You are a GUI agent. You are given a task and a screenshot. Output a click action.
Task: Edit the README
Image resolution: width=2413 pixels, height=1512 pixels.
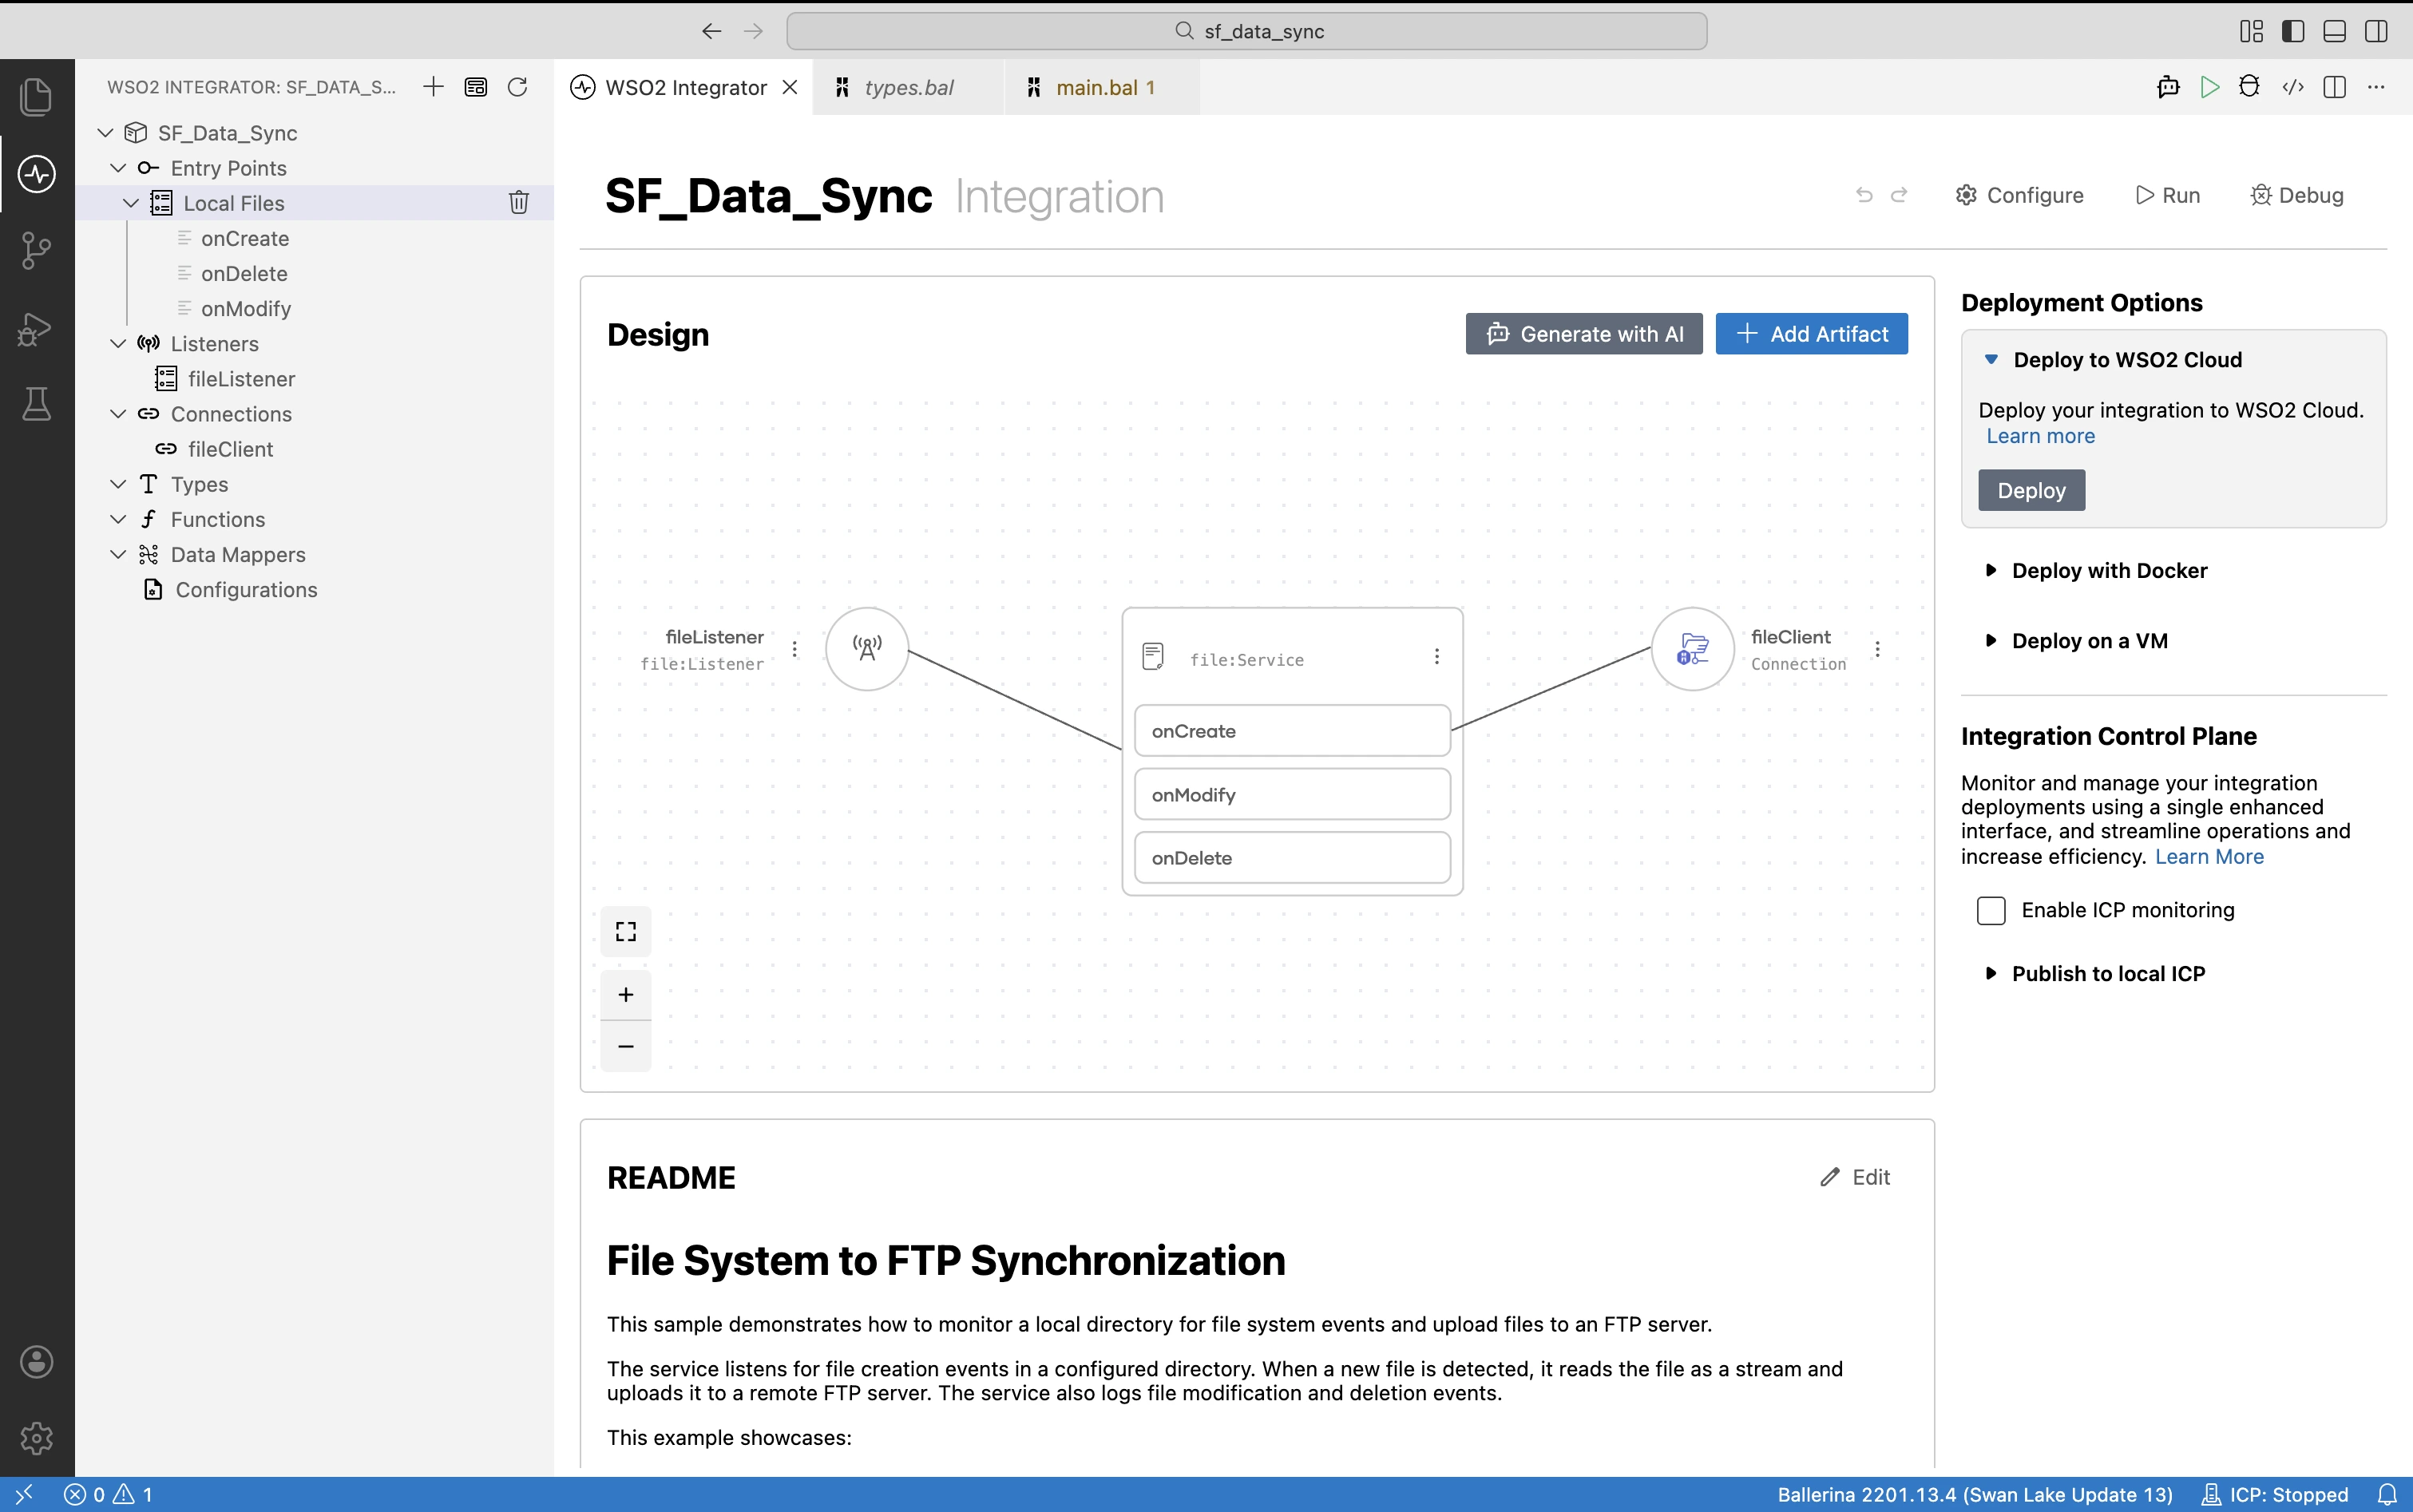(1855, 1177)
